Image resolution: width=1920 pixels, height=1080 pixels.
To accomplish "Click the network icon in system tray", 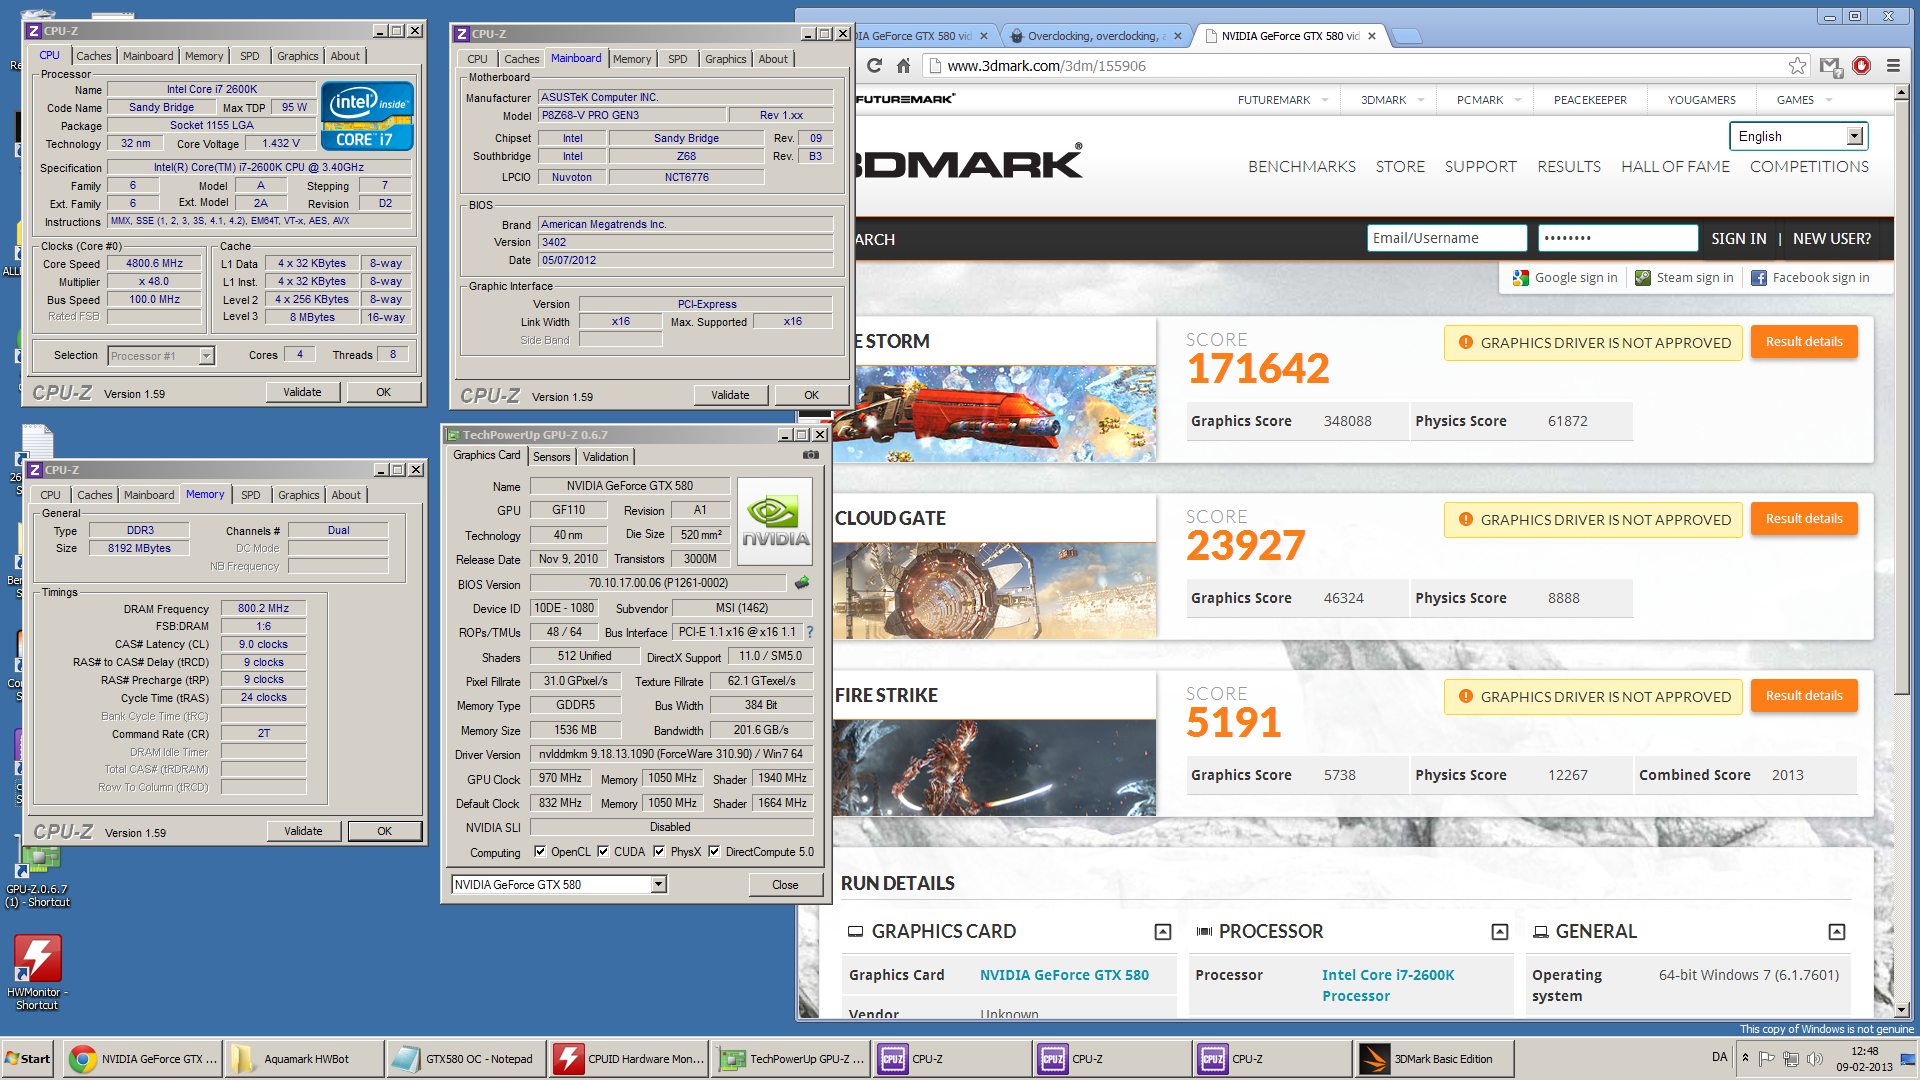I will [x=1791, y=1058].
